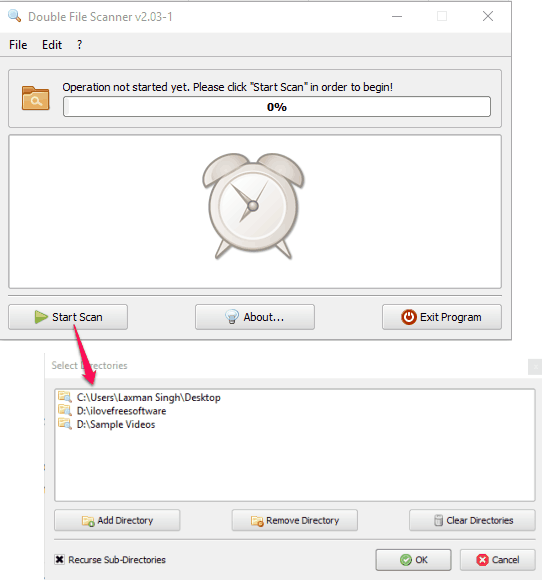Click the Cancel button in Select Directories

point(498,560)
